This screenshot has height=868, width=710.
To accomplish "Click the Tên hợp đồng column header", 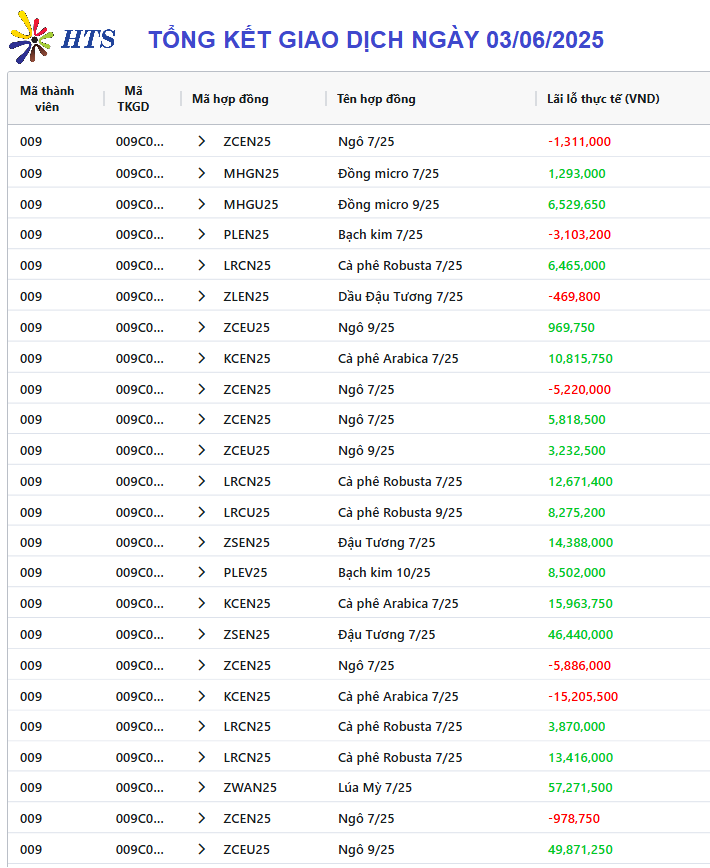I will pyautogui.click(x=376, y=99).
